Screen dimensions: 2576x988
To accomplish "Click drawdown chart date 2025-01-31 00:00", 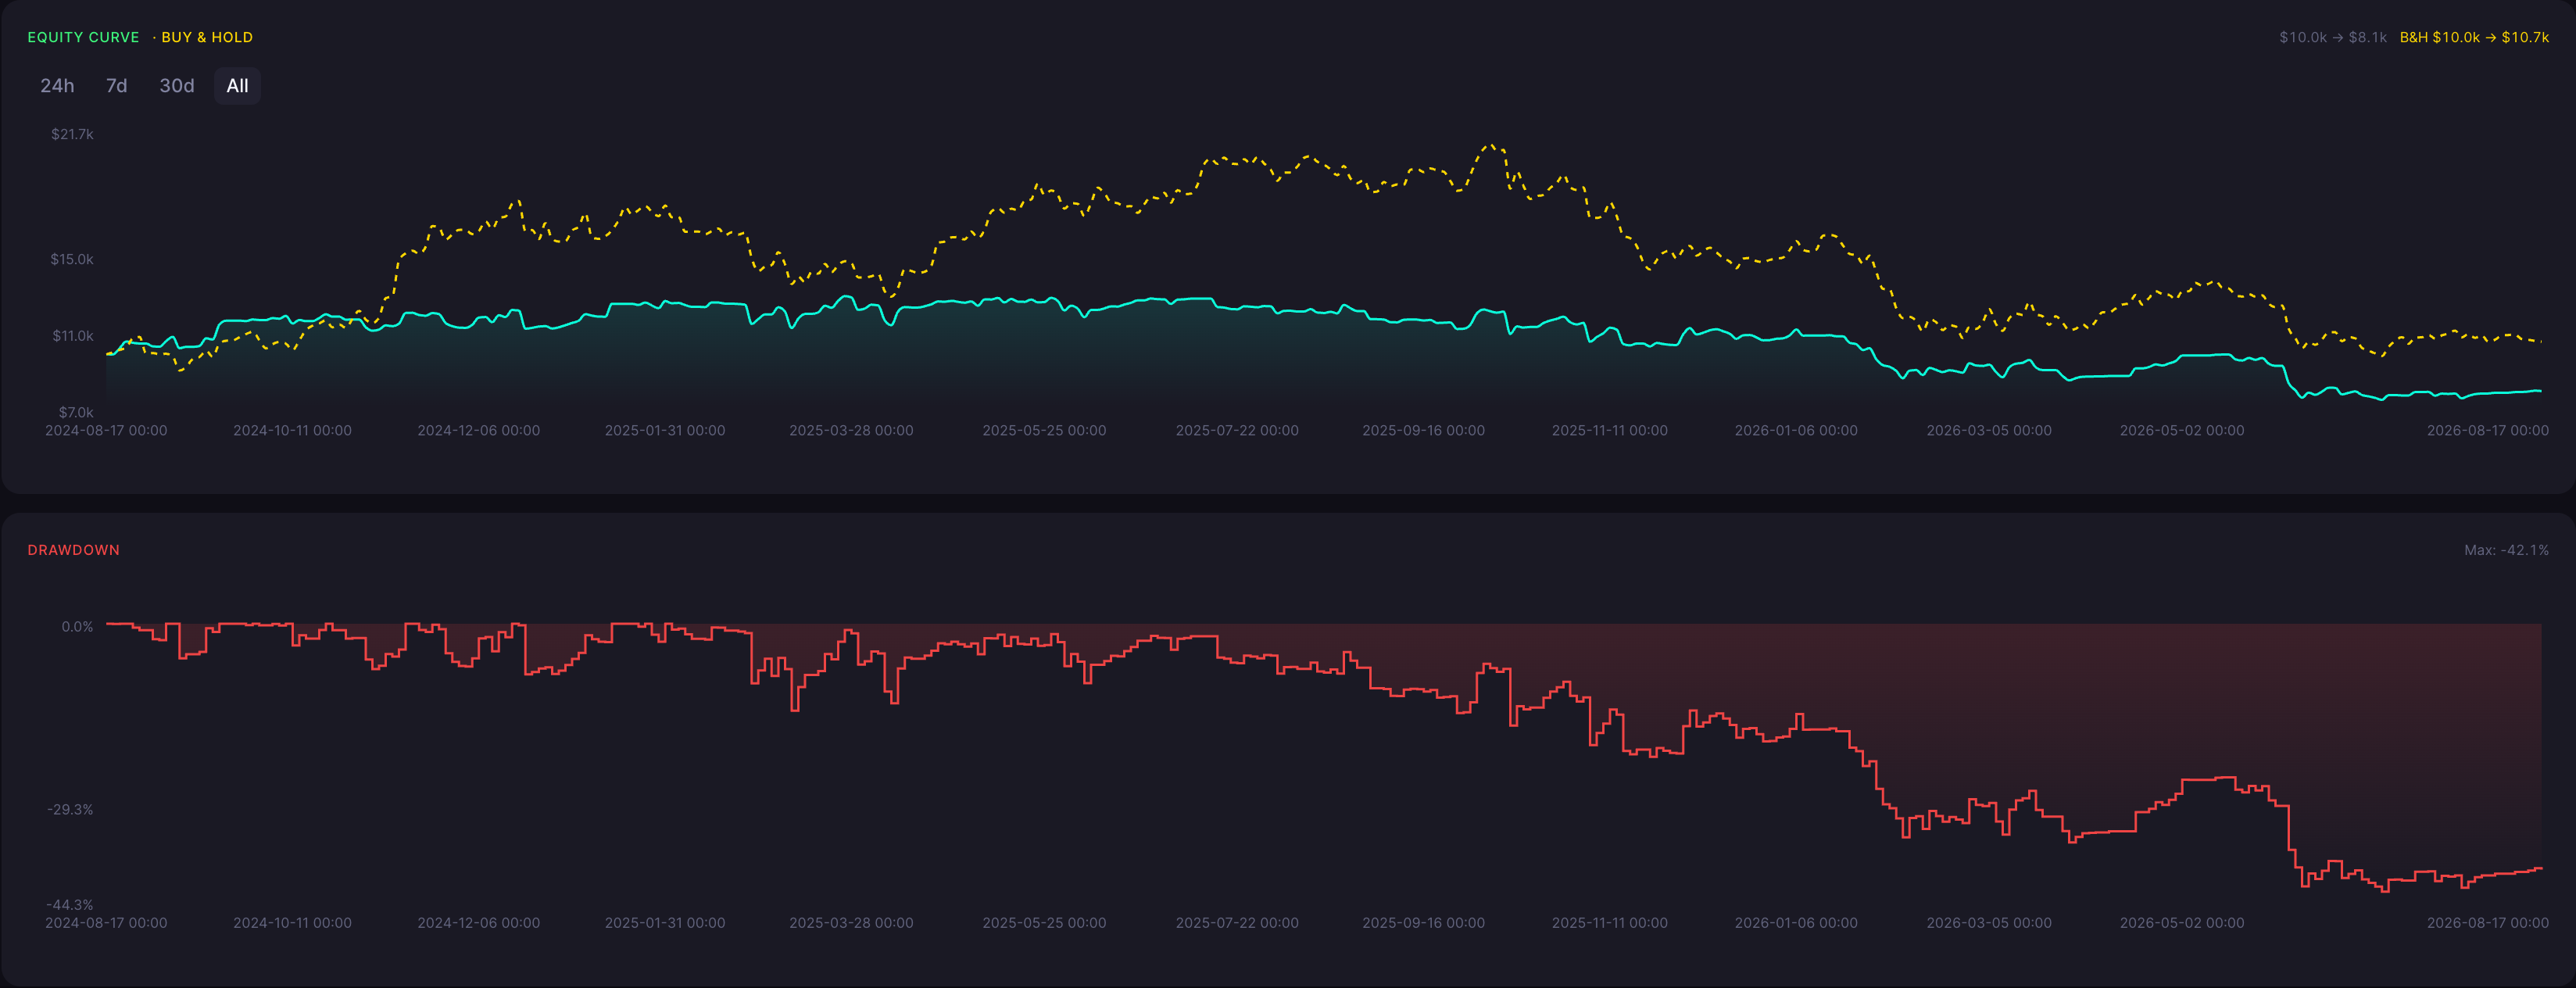I will (x=665, y=923).
